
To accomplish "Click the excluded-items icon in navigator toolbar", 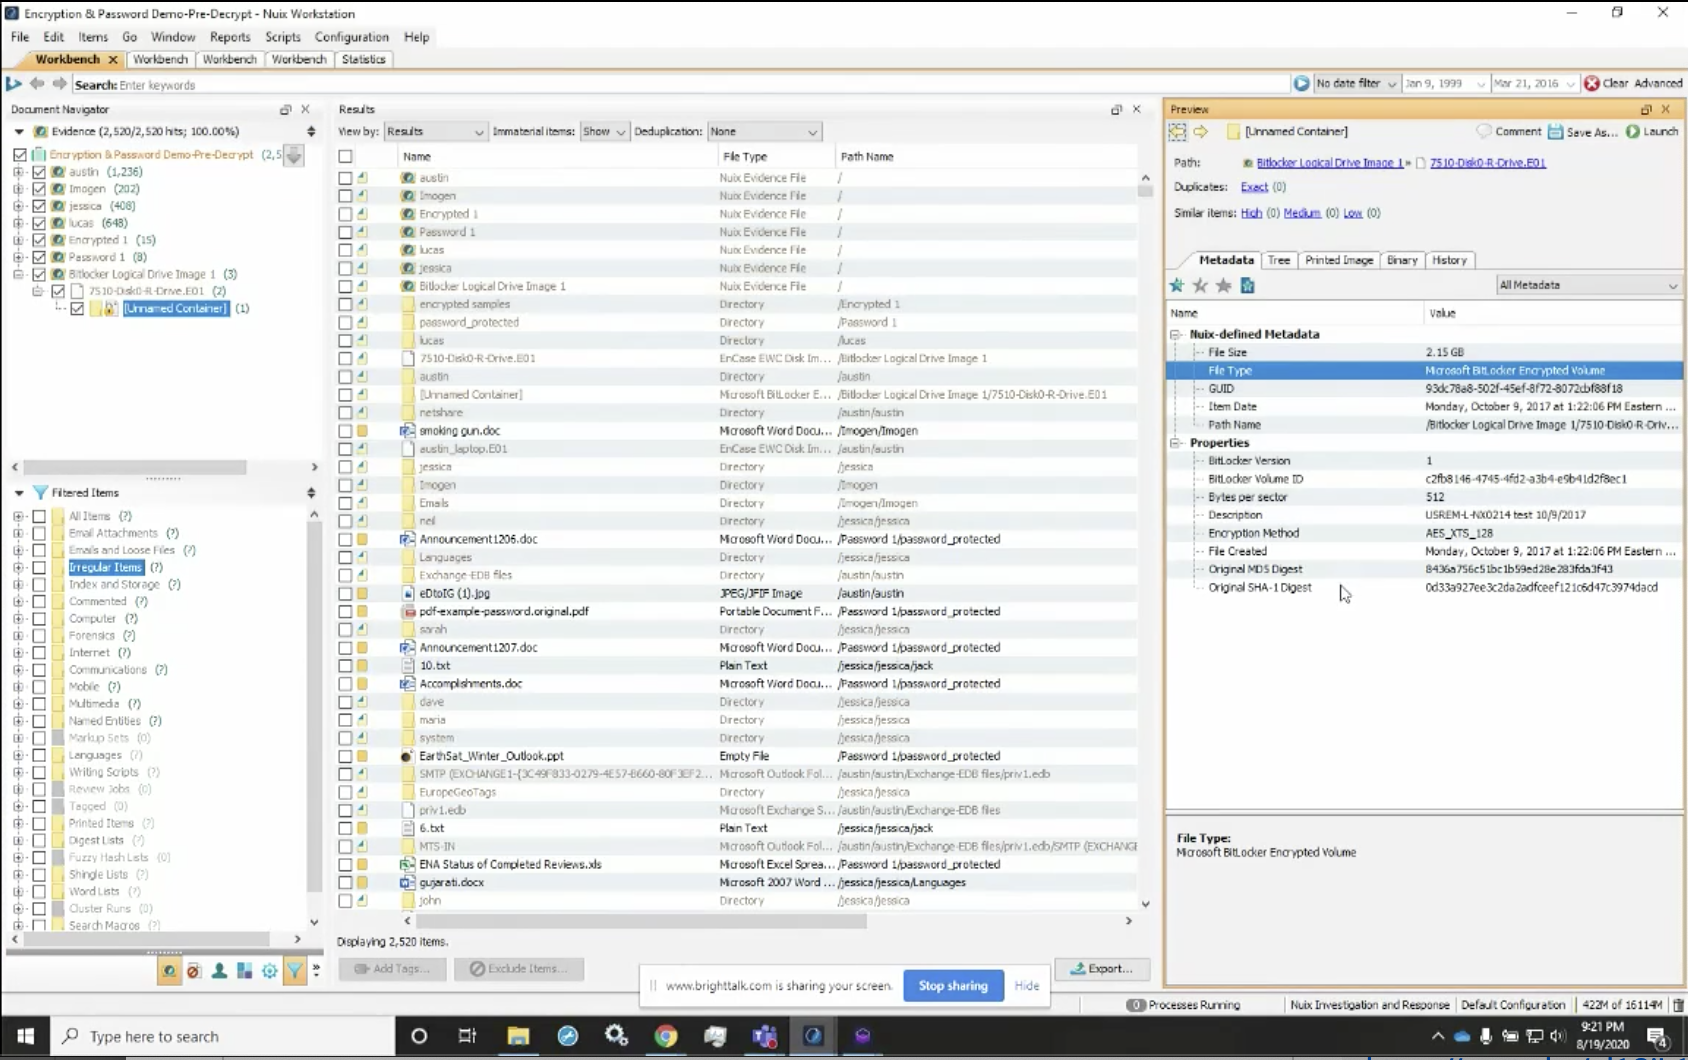I will (x=194, y=971).
